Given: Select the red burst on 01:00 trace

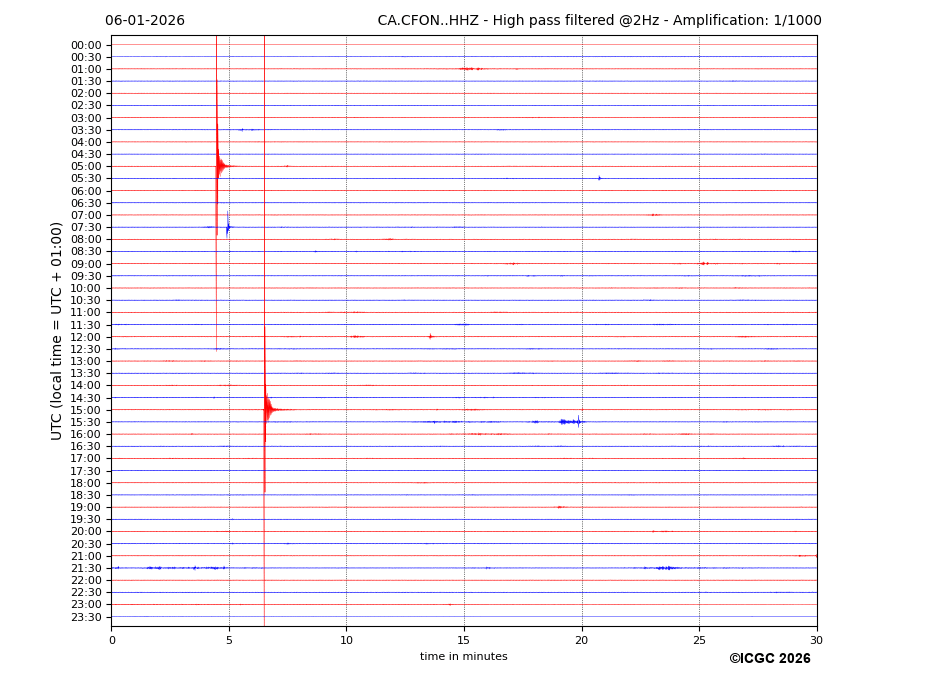Looking at the screenshot, I should coord(469,69).
